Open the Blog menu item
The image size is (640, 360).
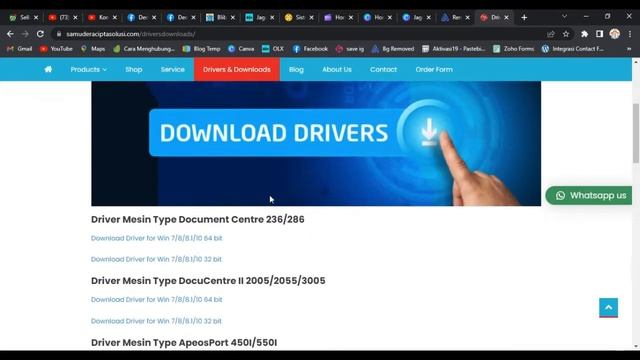coord(296,69)
